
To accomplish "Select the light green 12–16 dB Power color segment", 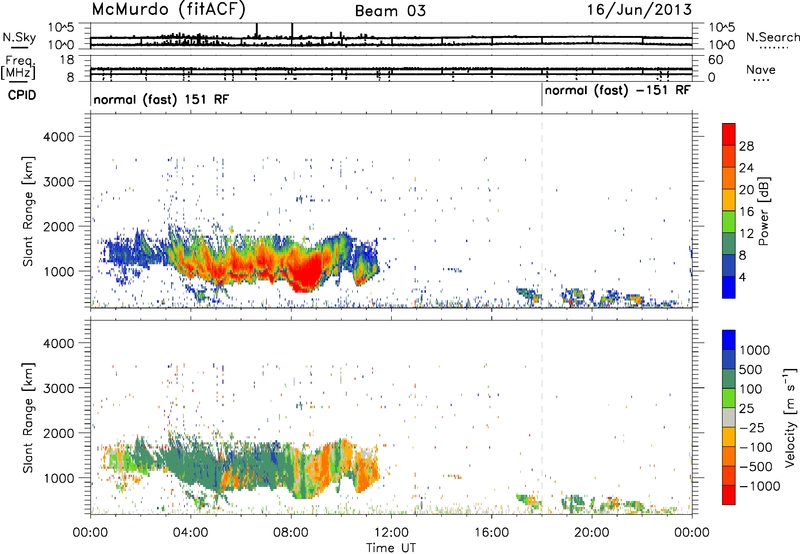I will click(729, 222).
